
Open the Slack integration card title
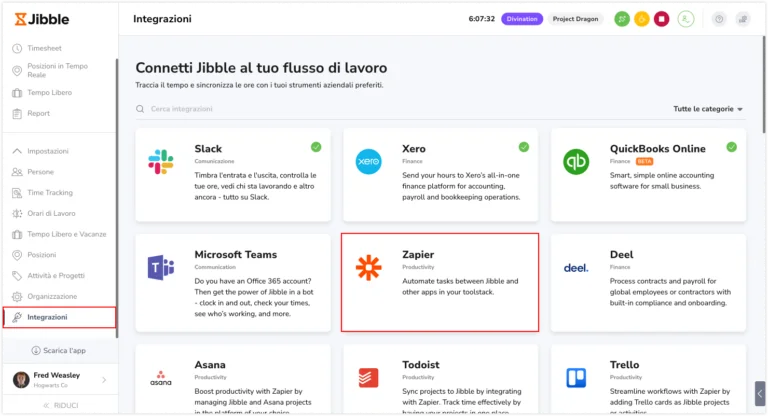point(208,148)
